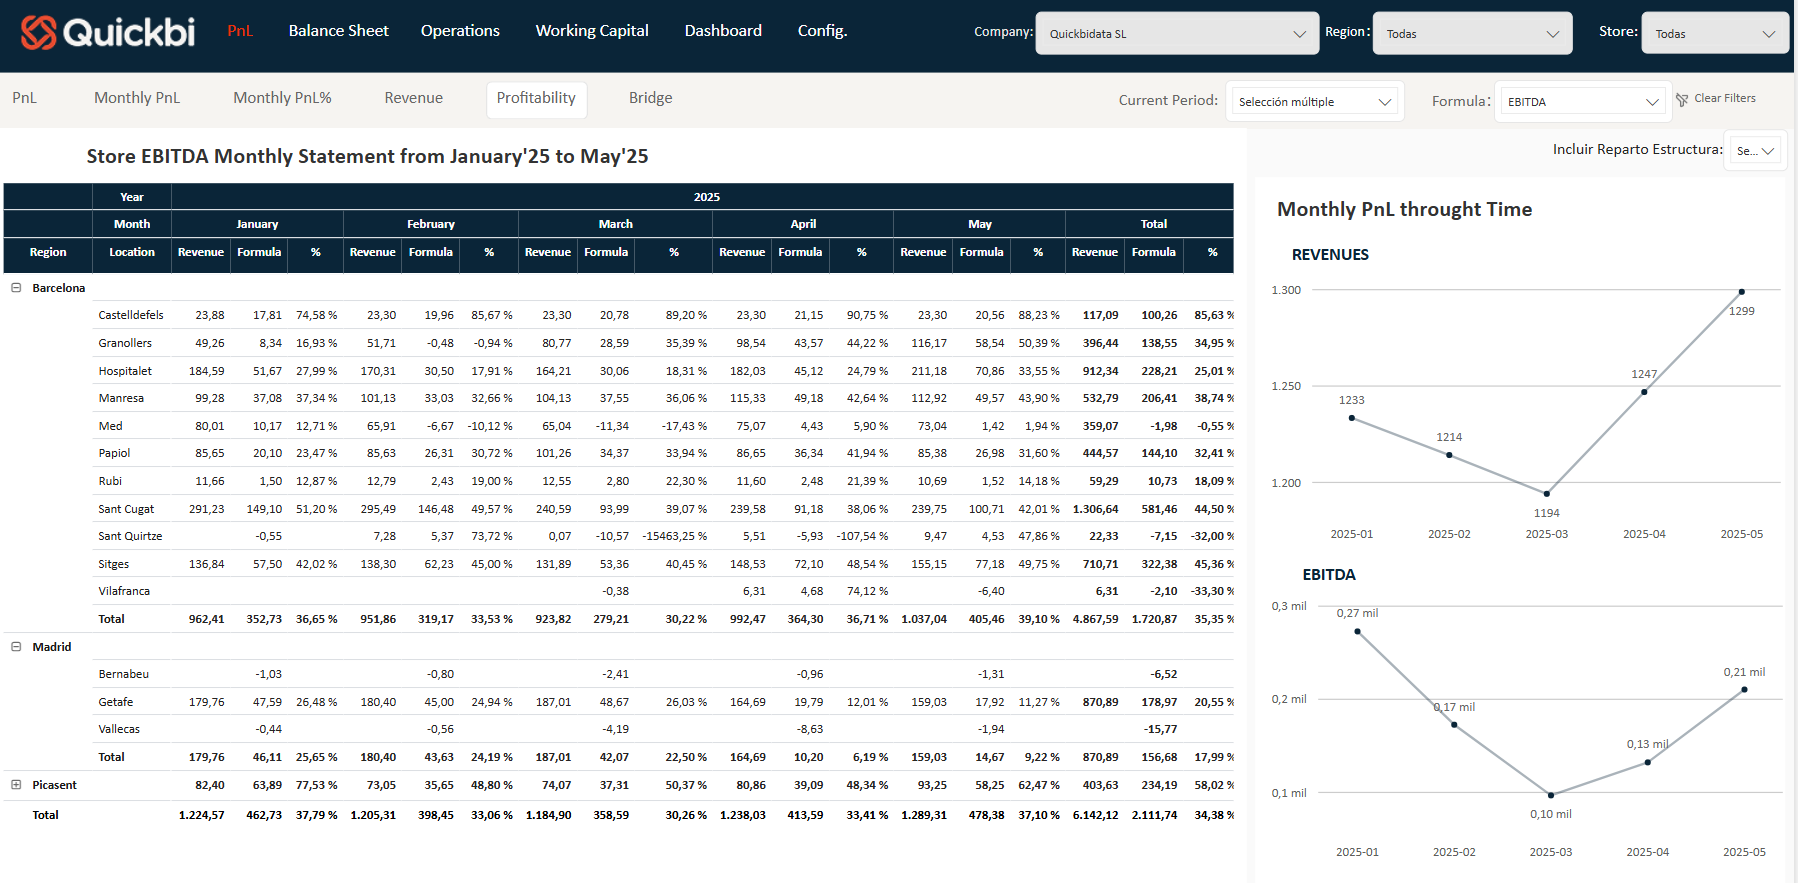Open the Config. menu item

(x=822, y=31)
